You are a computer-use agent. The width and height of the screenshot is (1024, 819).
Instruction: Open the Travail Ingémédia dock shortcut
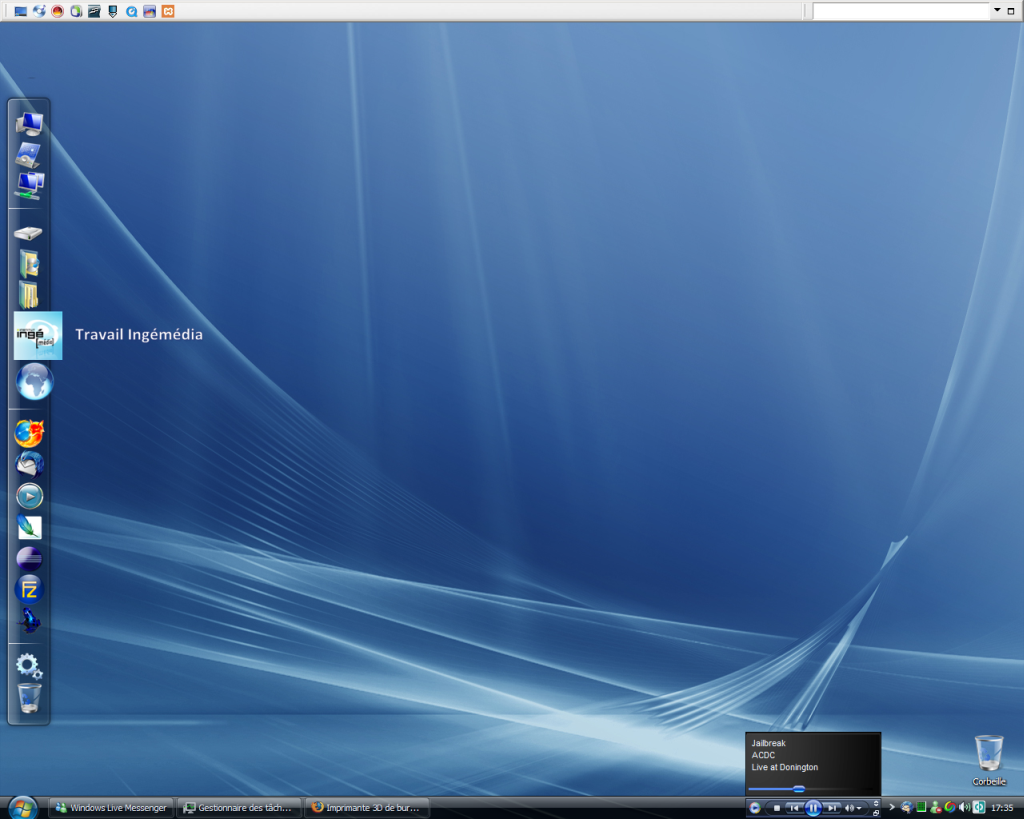pos(38,336)
